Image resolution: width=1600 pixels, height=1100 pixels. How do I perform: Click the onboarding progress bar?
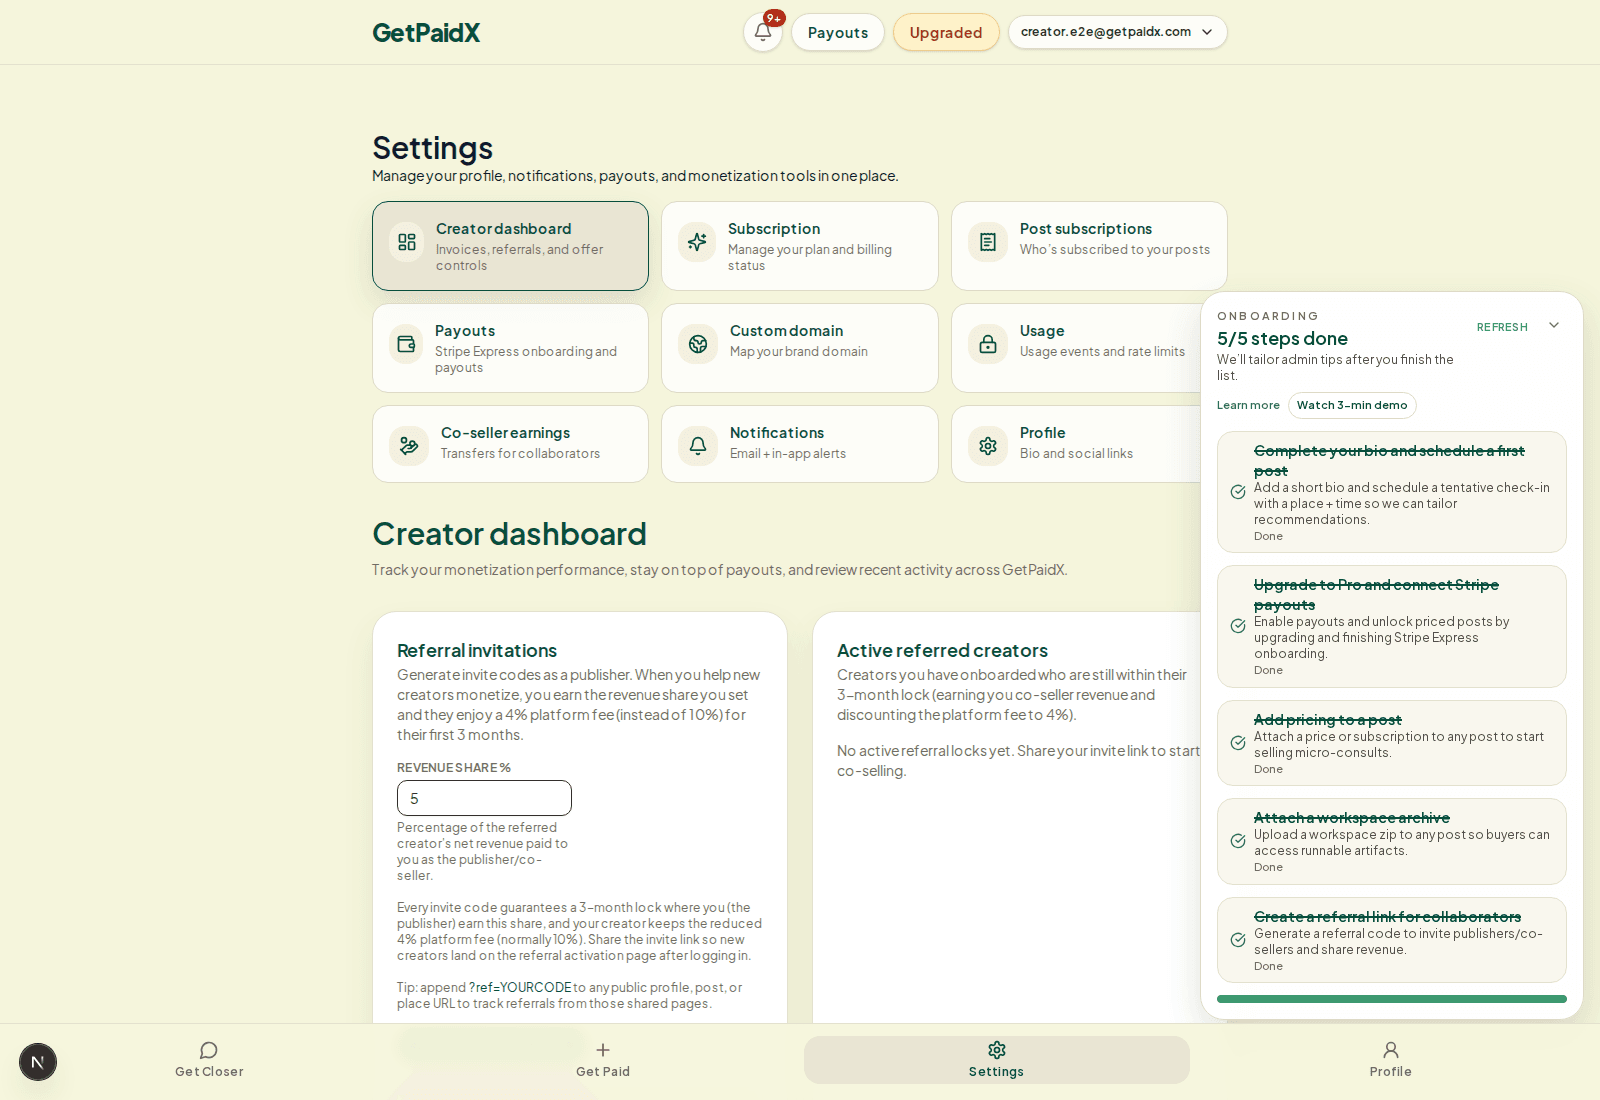click(x=1391, y=999)
